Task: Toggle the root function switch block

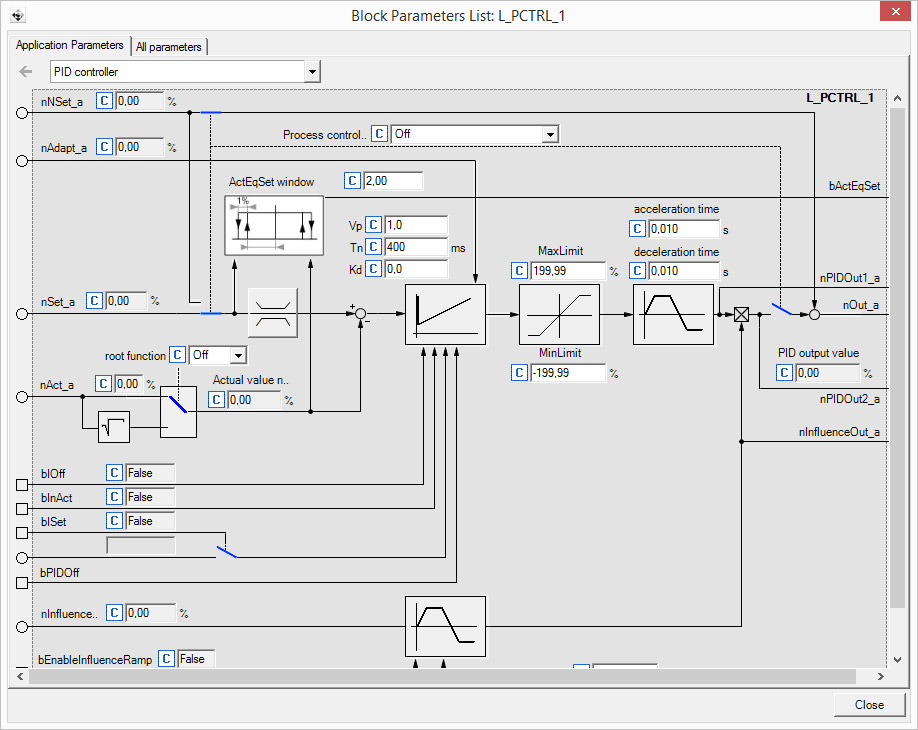Action: [178, 412]
